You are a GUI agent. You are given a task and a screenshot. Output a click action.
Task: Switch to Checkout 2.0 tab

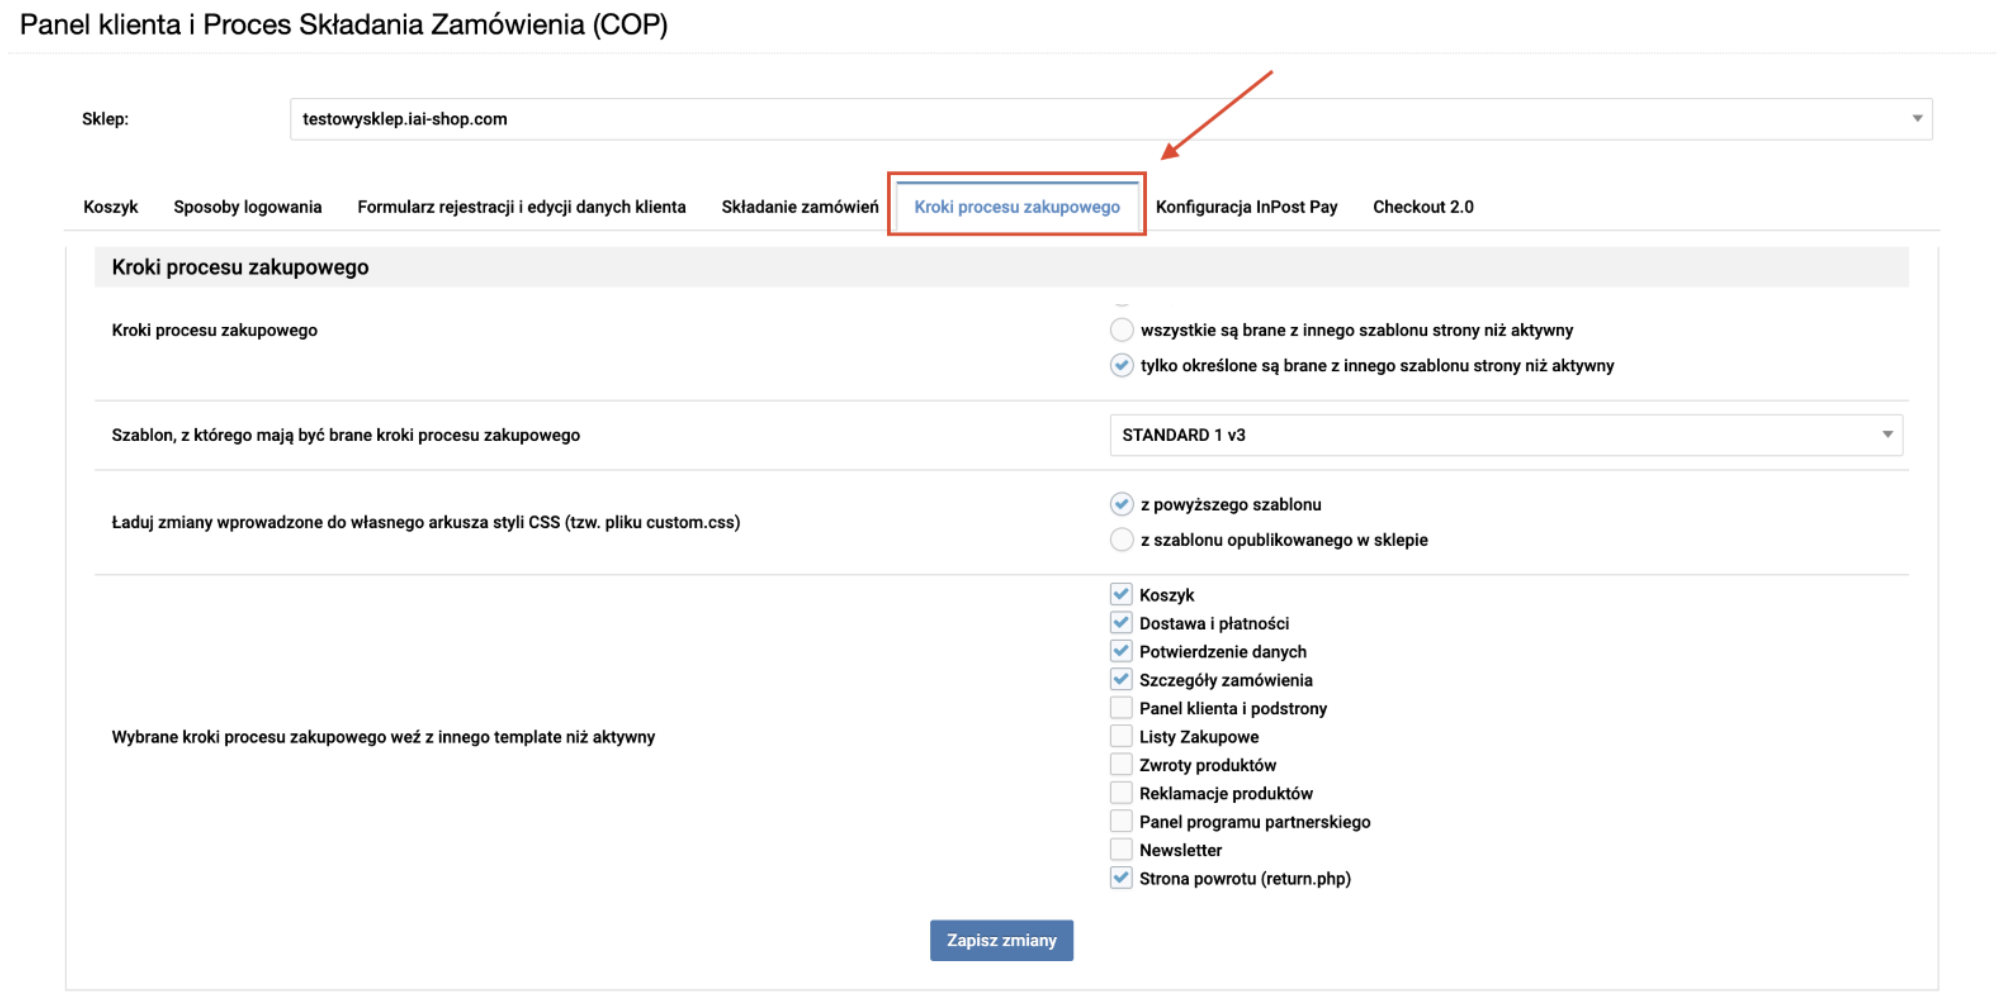pyautogui.click(x=1423, y=207)
